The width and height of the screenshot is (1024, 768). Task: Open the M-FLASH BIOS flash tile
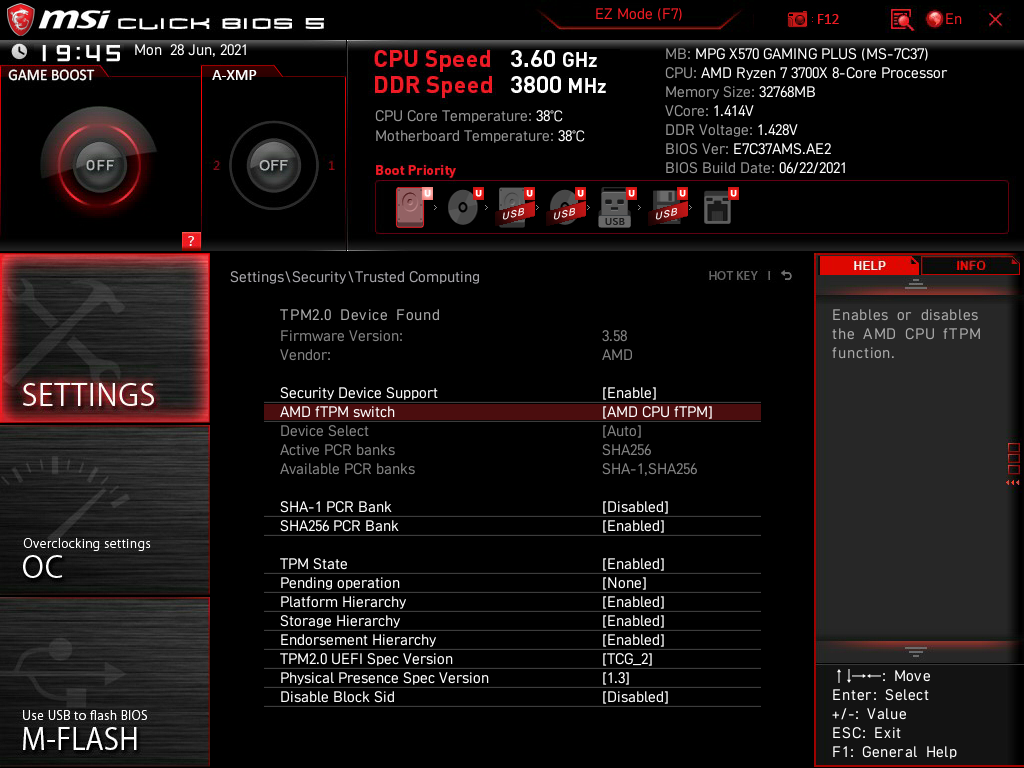click(104, 682)
